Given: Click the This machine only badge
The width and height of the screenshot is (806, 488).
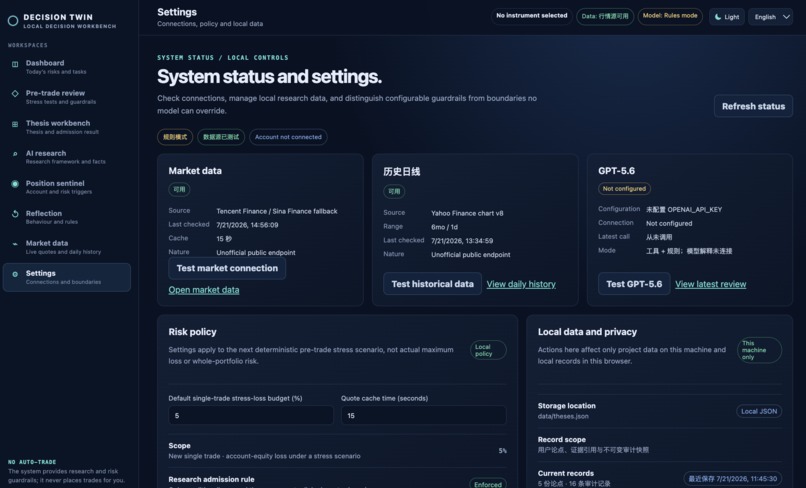Looking at the screenshot, I should pyautogui.click(x=759, y=350).
